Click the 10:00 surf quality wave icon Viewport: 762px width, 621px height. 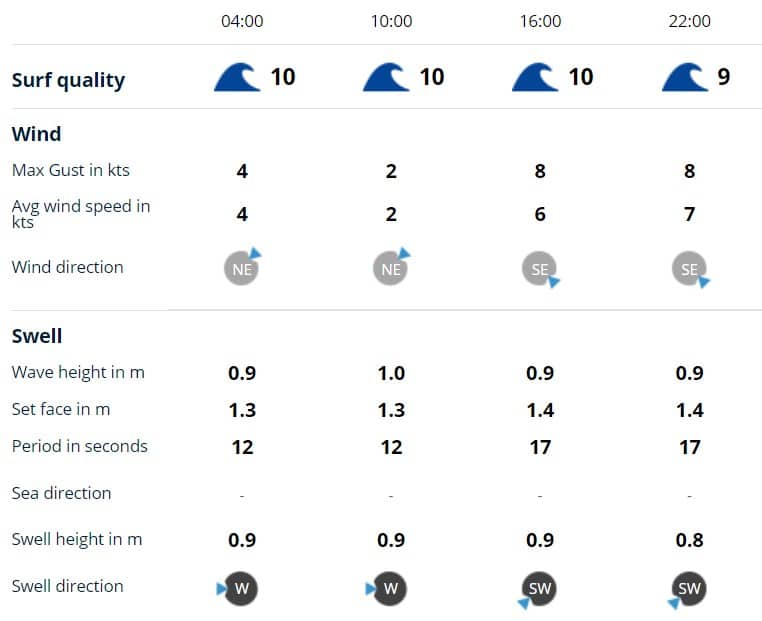tap(386, 77)
